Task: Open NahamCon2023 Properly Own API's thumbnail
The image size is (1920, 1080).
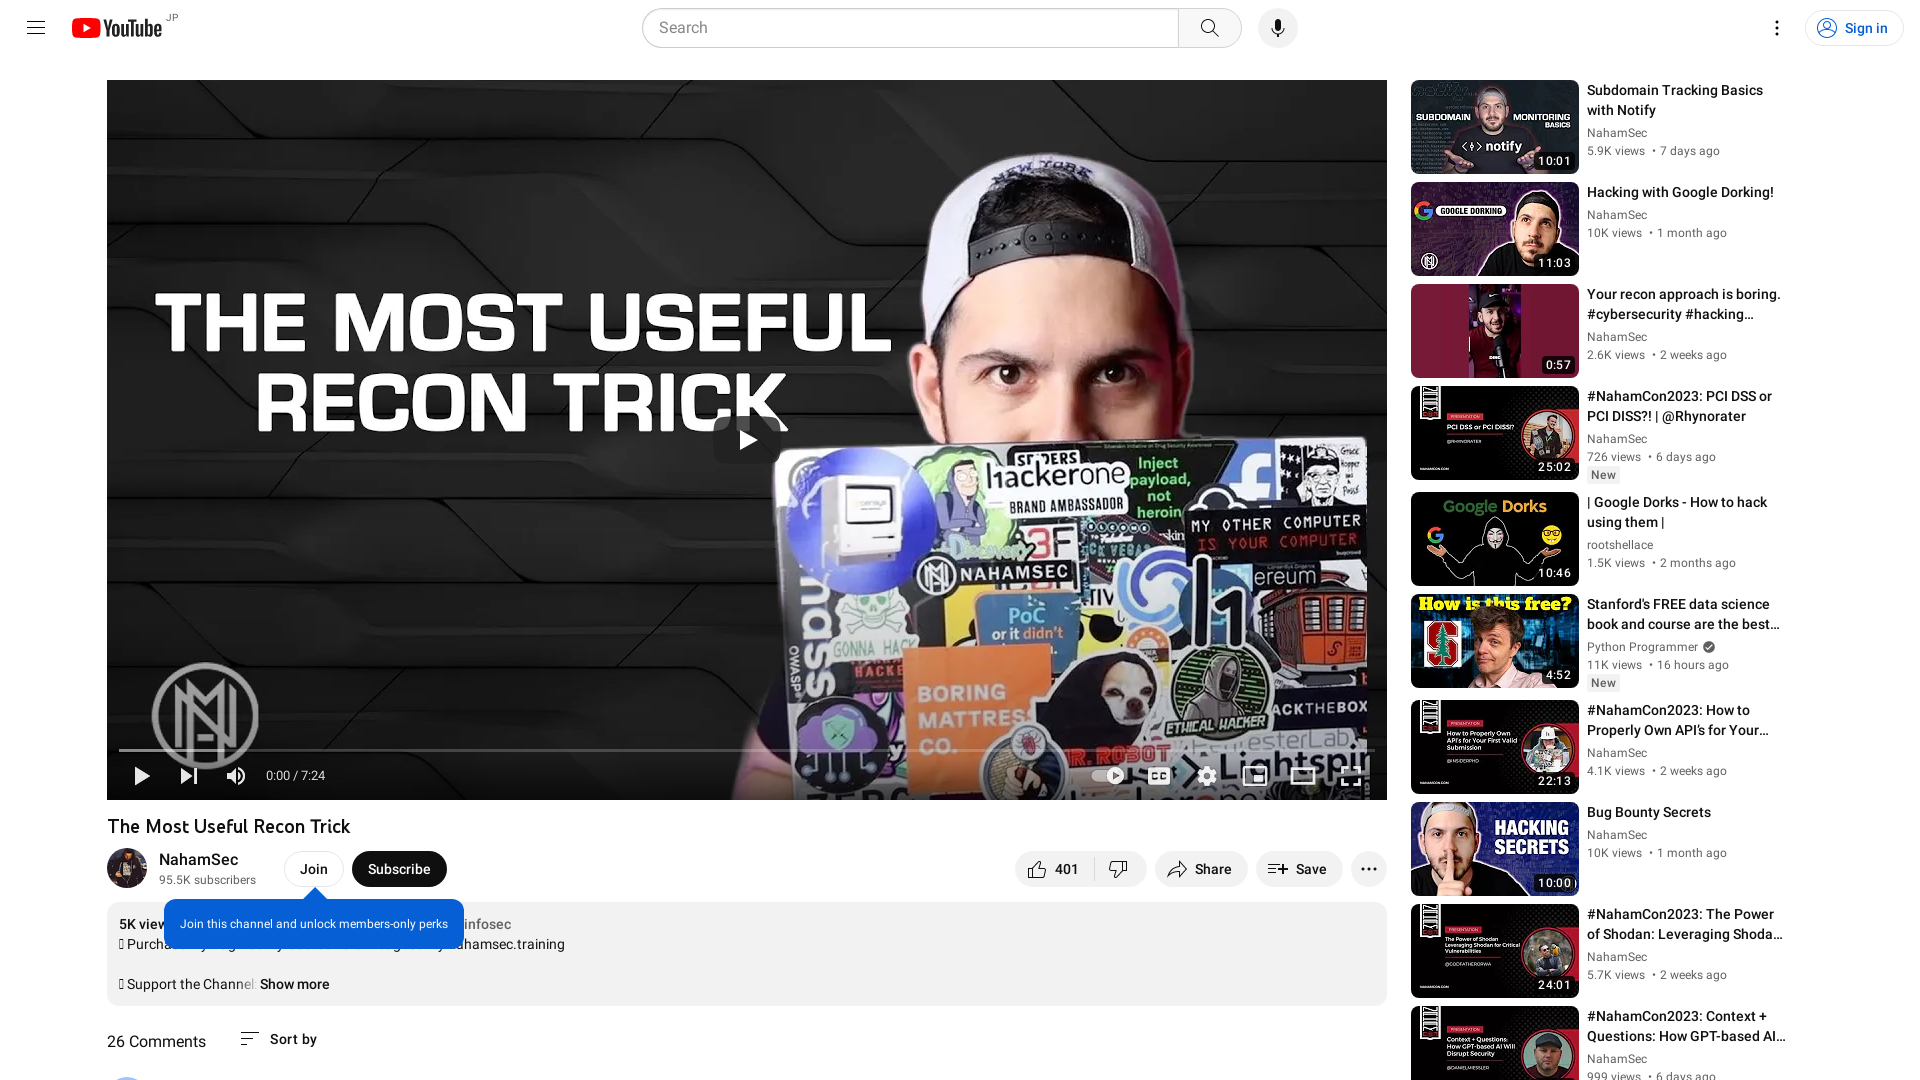Action: click(x=1494, y=747)
